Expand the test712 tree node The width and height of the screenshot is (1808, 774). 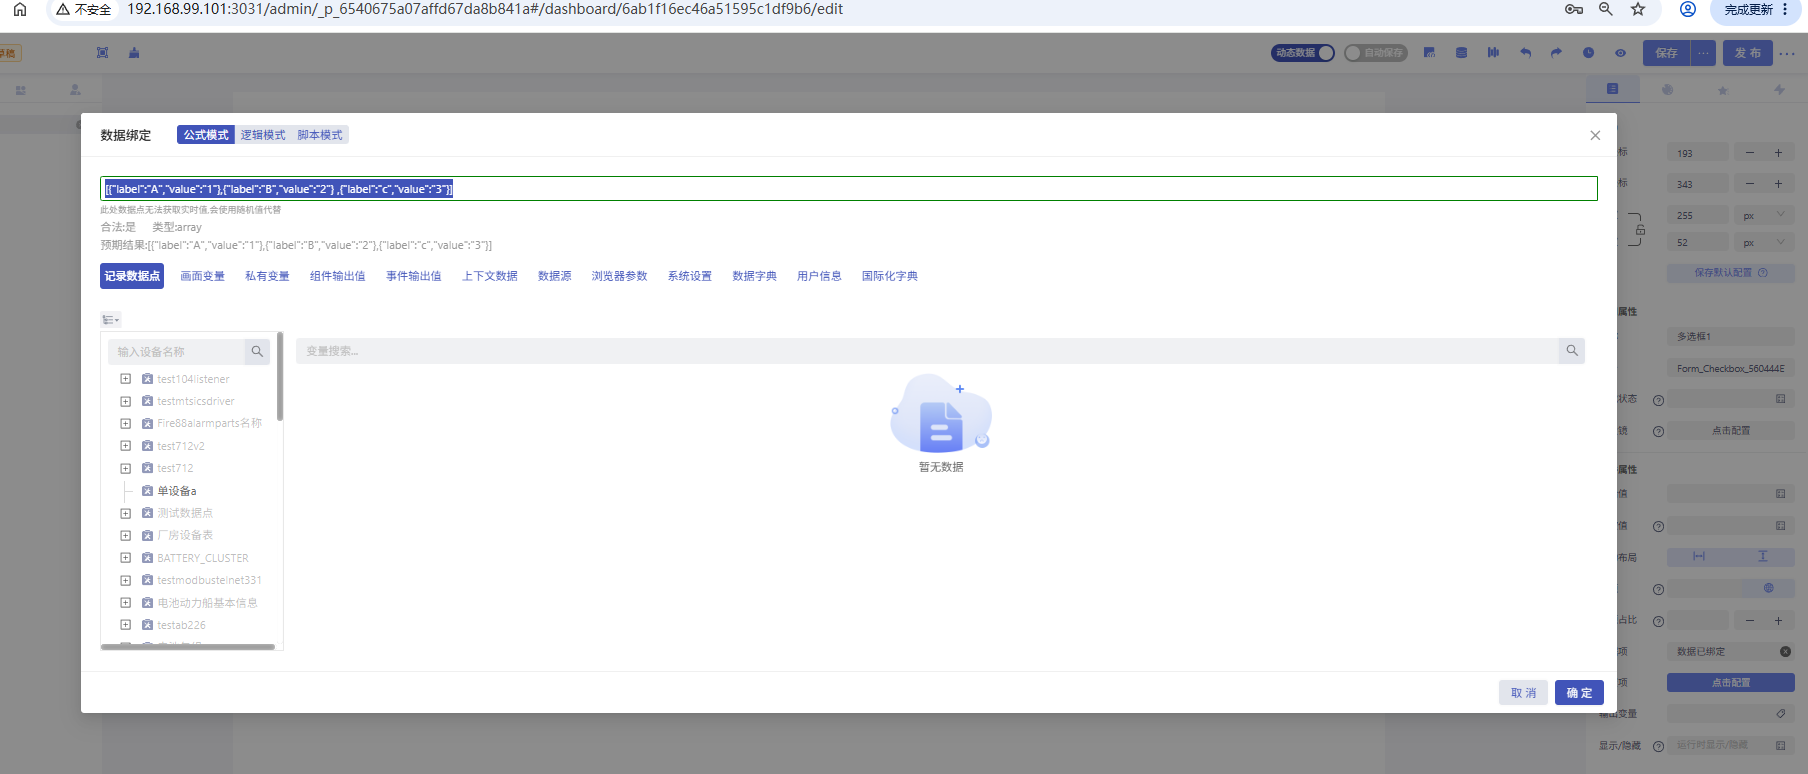(x=126, y=468)
